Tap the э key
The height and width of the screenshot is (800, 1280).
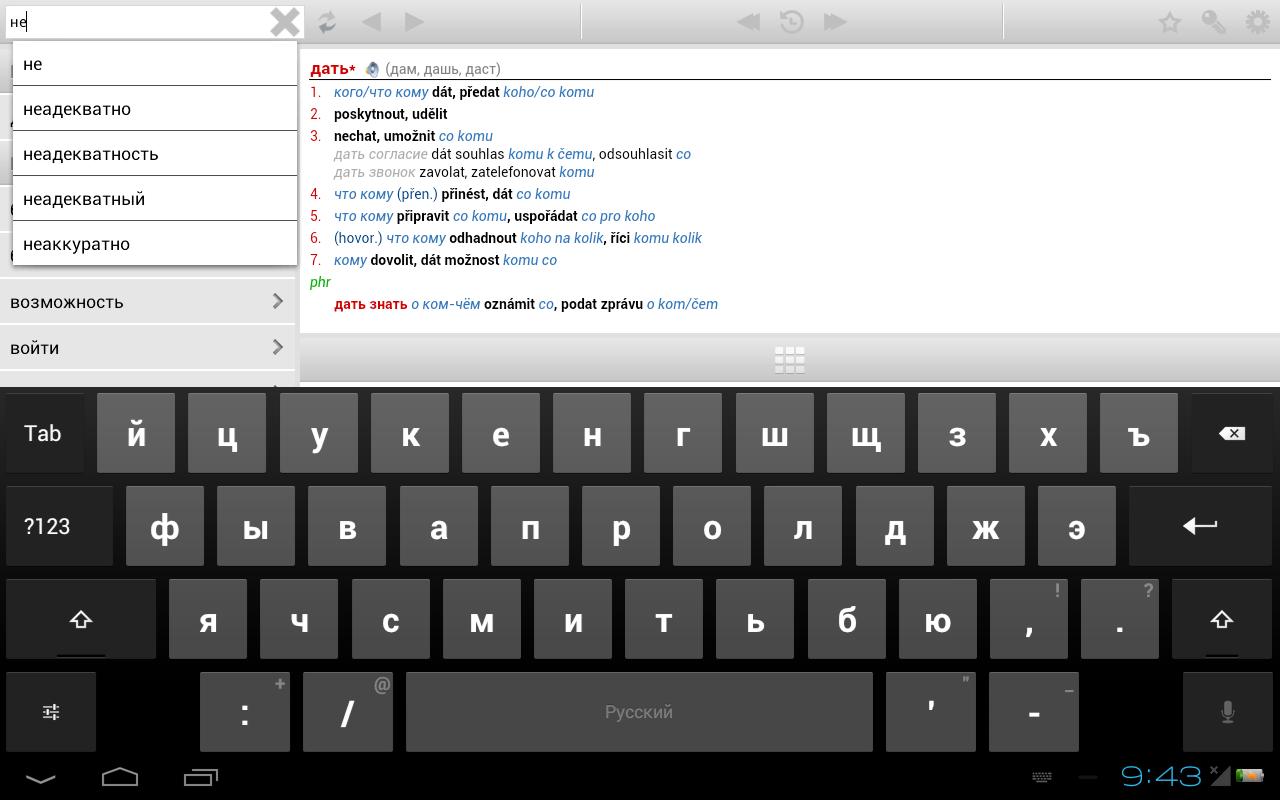click(1076, 526)
